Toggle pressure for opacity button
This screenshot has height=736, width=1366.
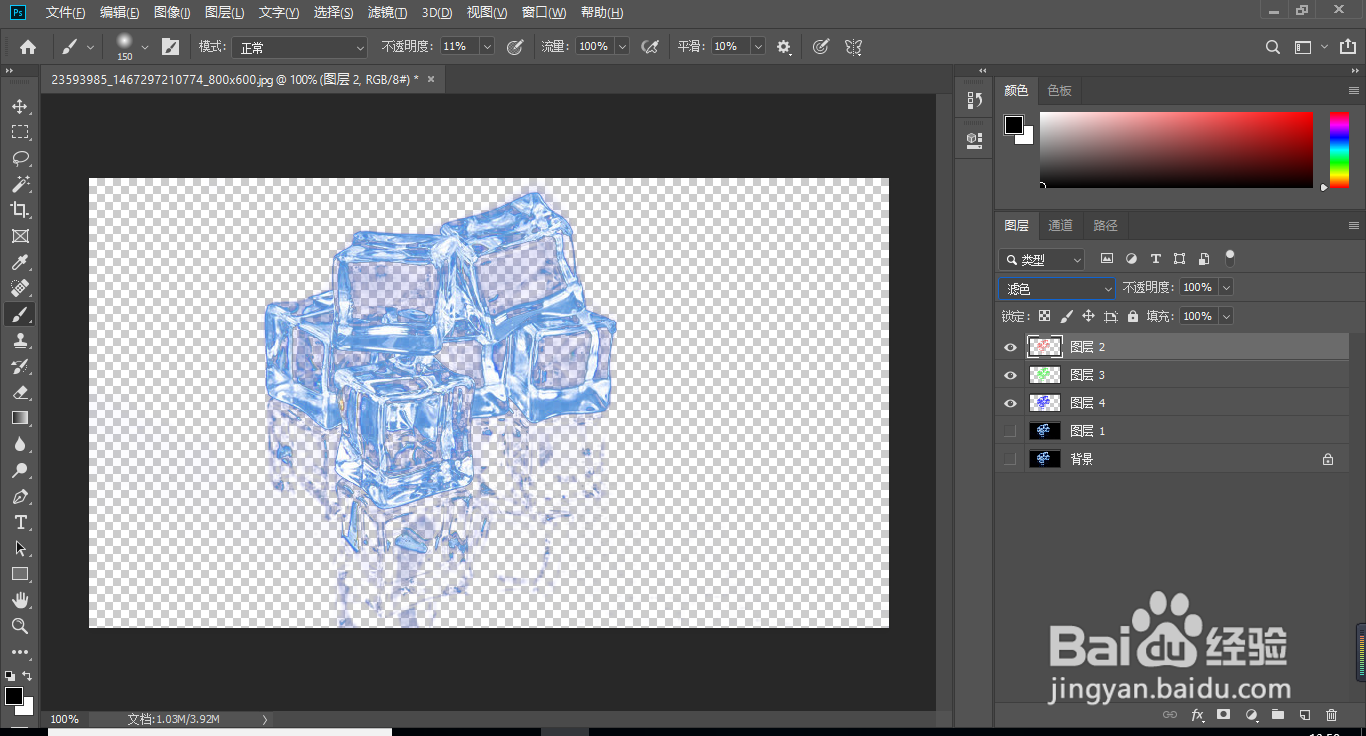click(x=515, y=46)
